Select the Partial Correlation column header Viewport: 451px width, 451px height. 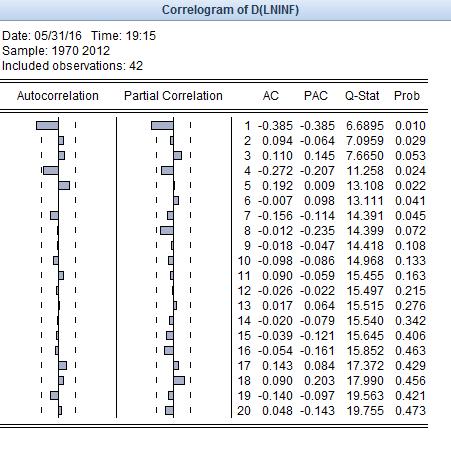173,96
